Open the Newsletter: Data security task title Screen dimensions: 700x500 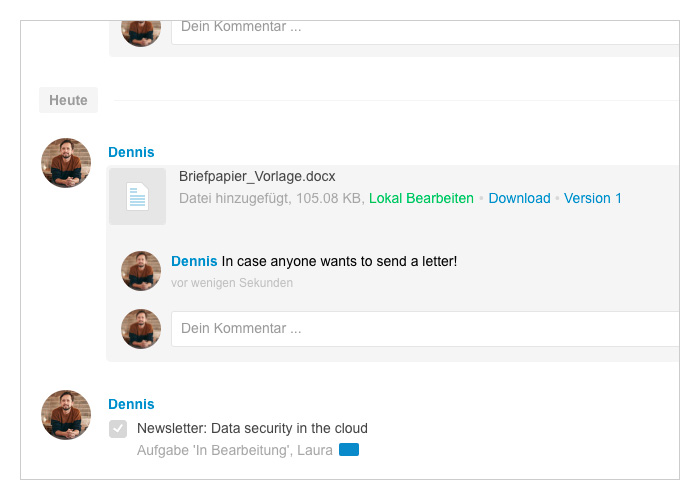point(252,428)
